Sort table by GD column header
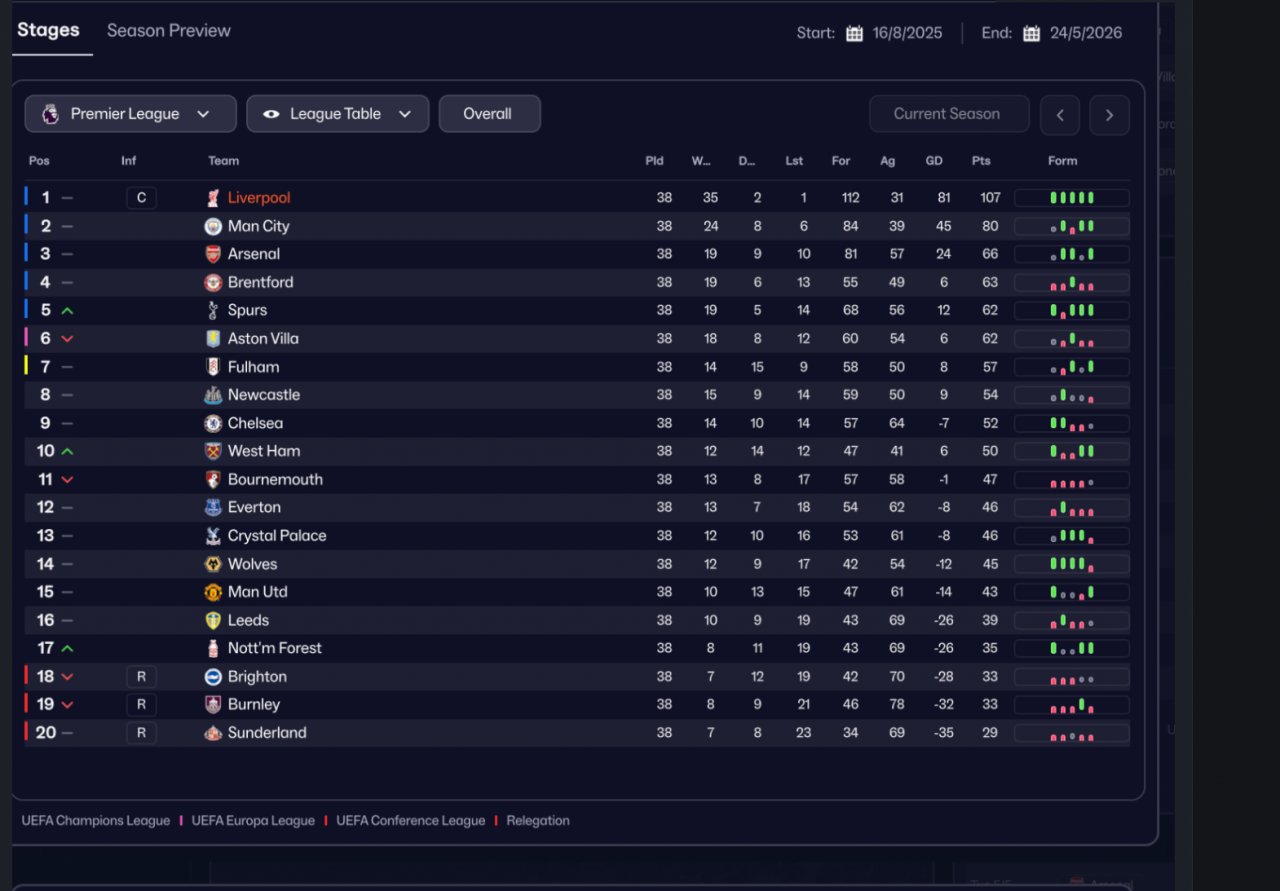Screen dimensions: 1280x891 [x=934, y=161]
